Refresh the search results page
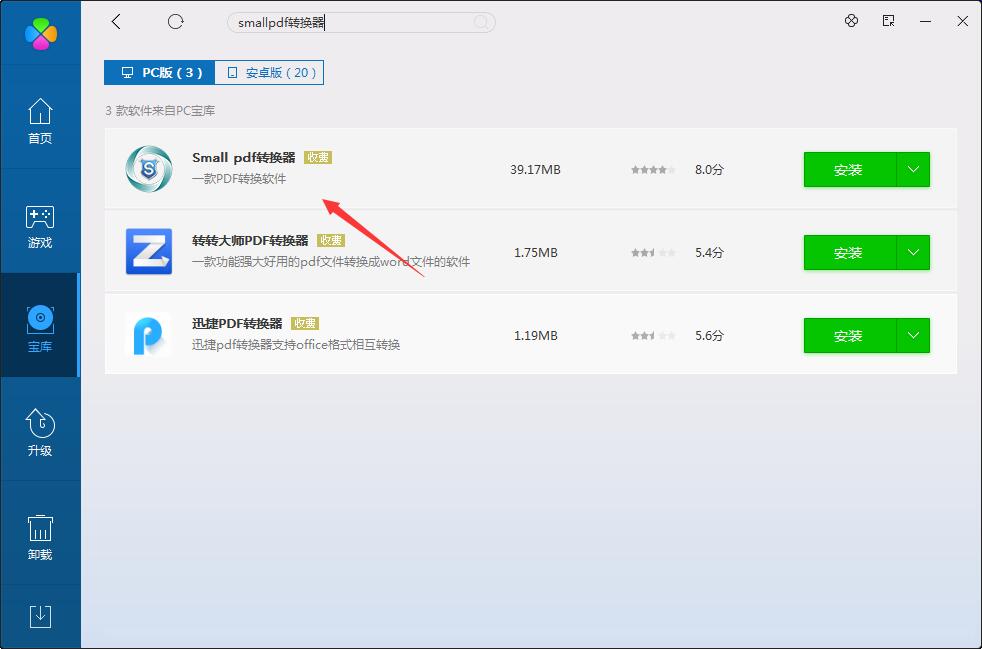982x649 pixels. pyautogui.click(x=175, y=22)
